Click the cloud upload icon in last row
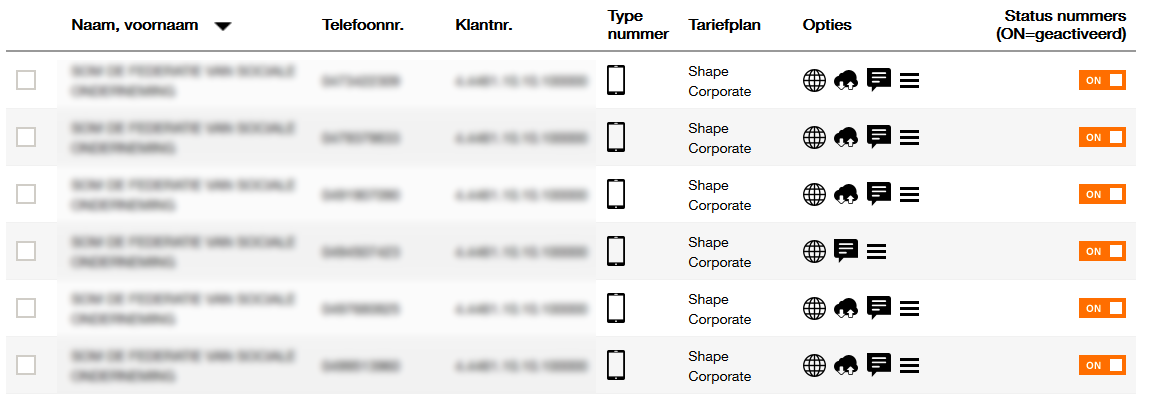 pos(846,365)
